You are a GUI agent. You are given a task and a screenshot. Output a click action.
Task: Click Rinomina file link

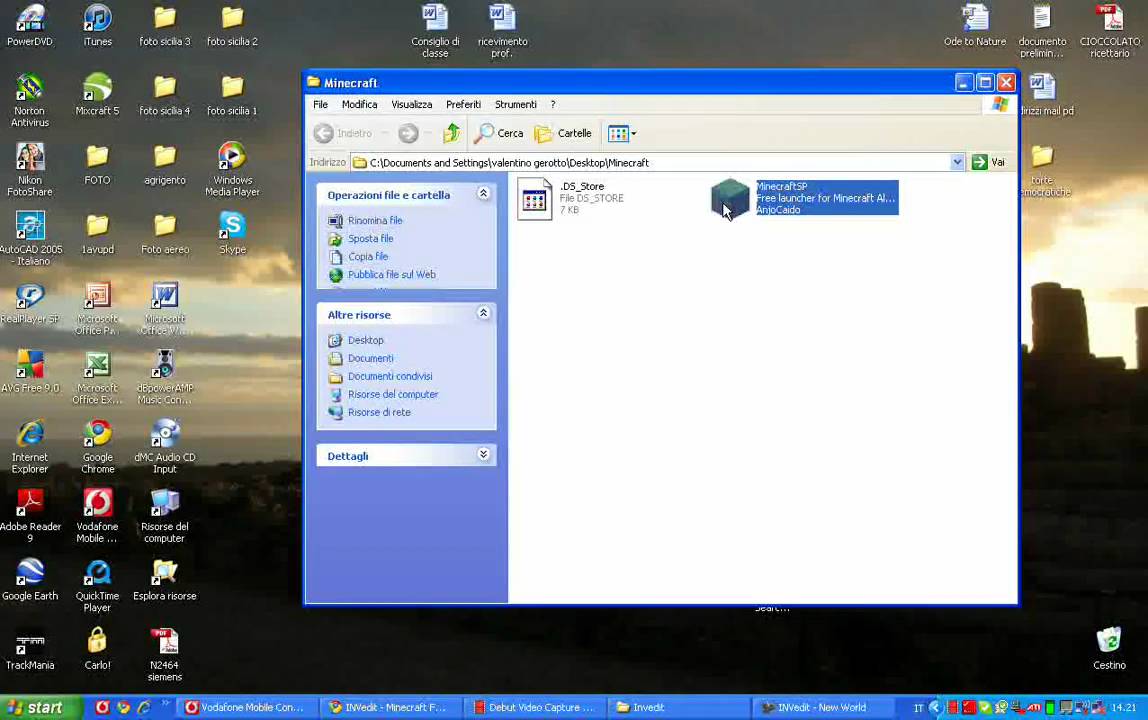click(x=375, y=220)
